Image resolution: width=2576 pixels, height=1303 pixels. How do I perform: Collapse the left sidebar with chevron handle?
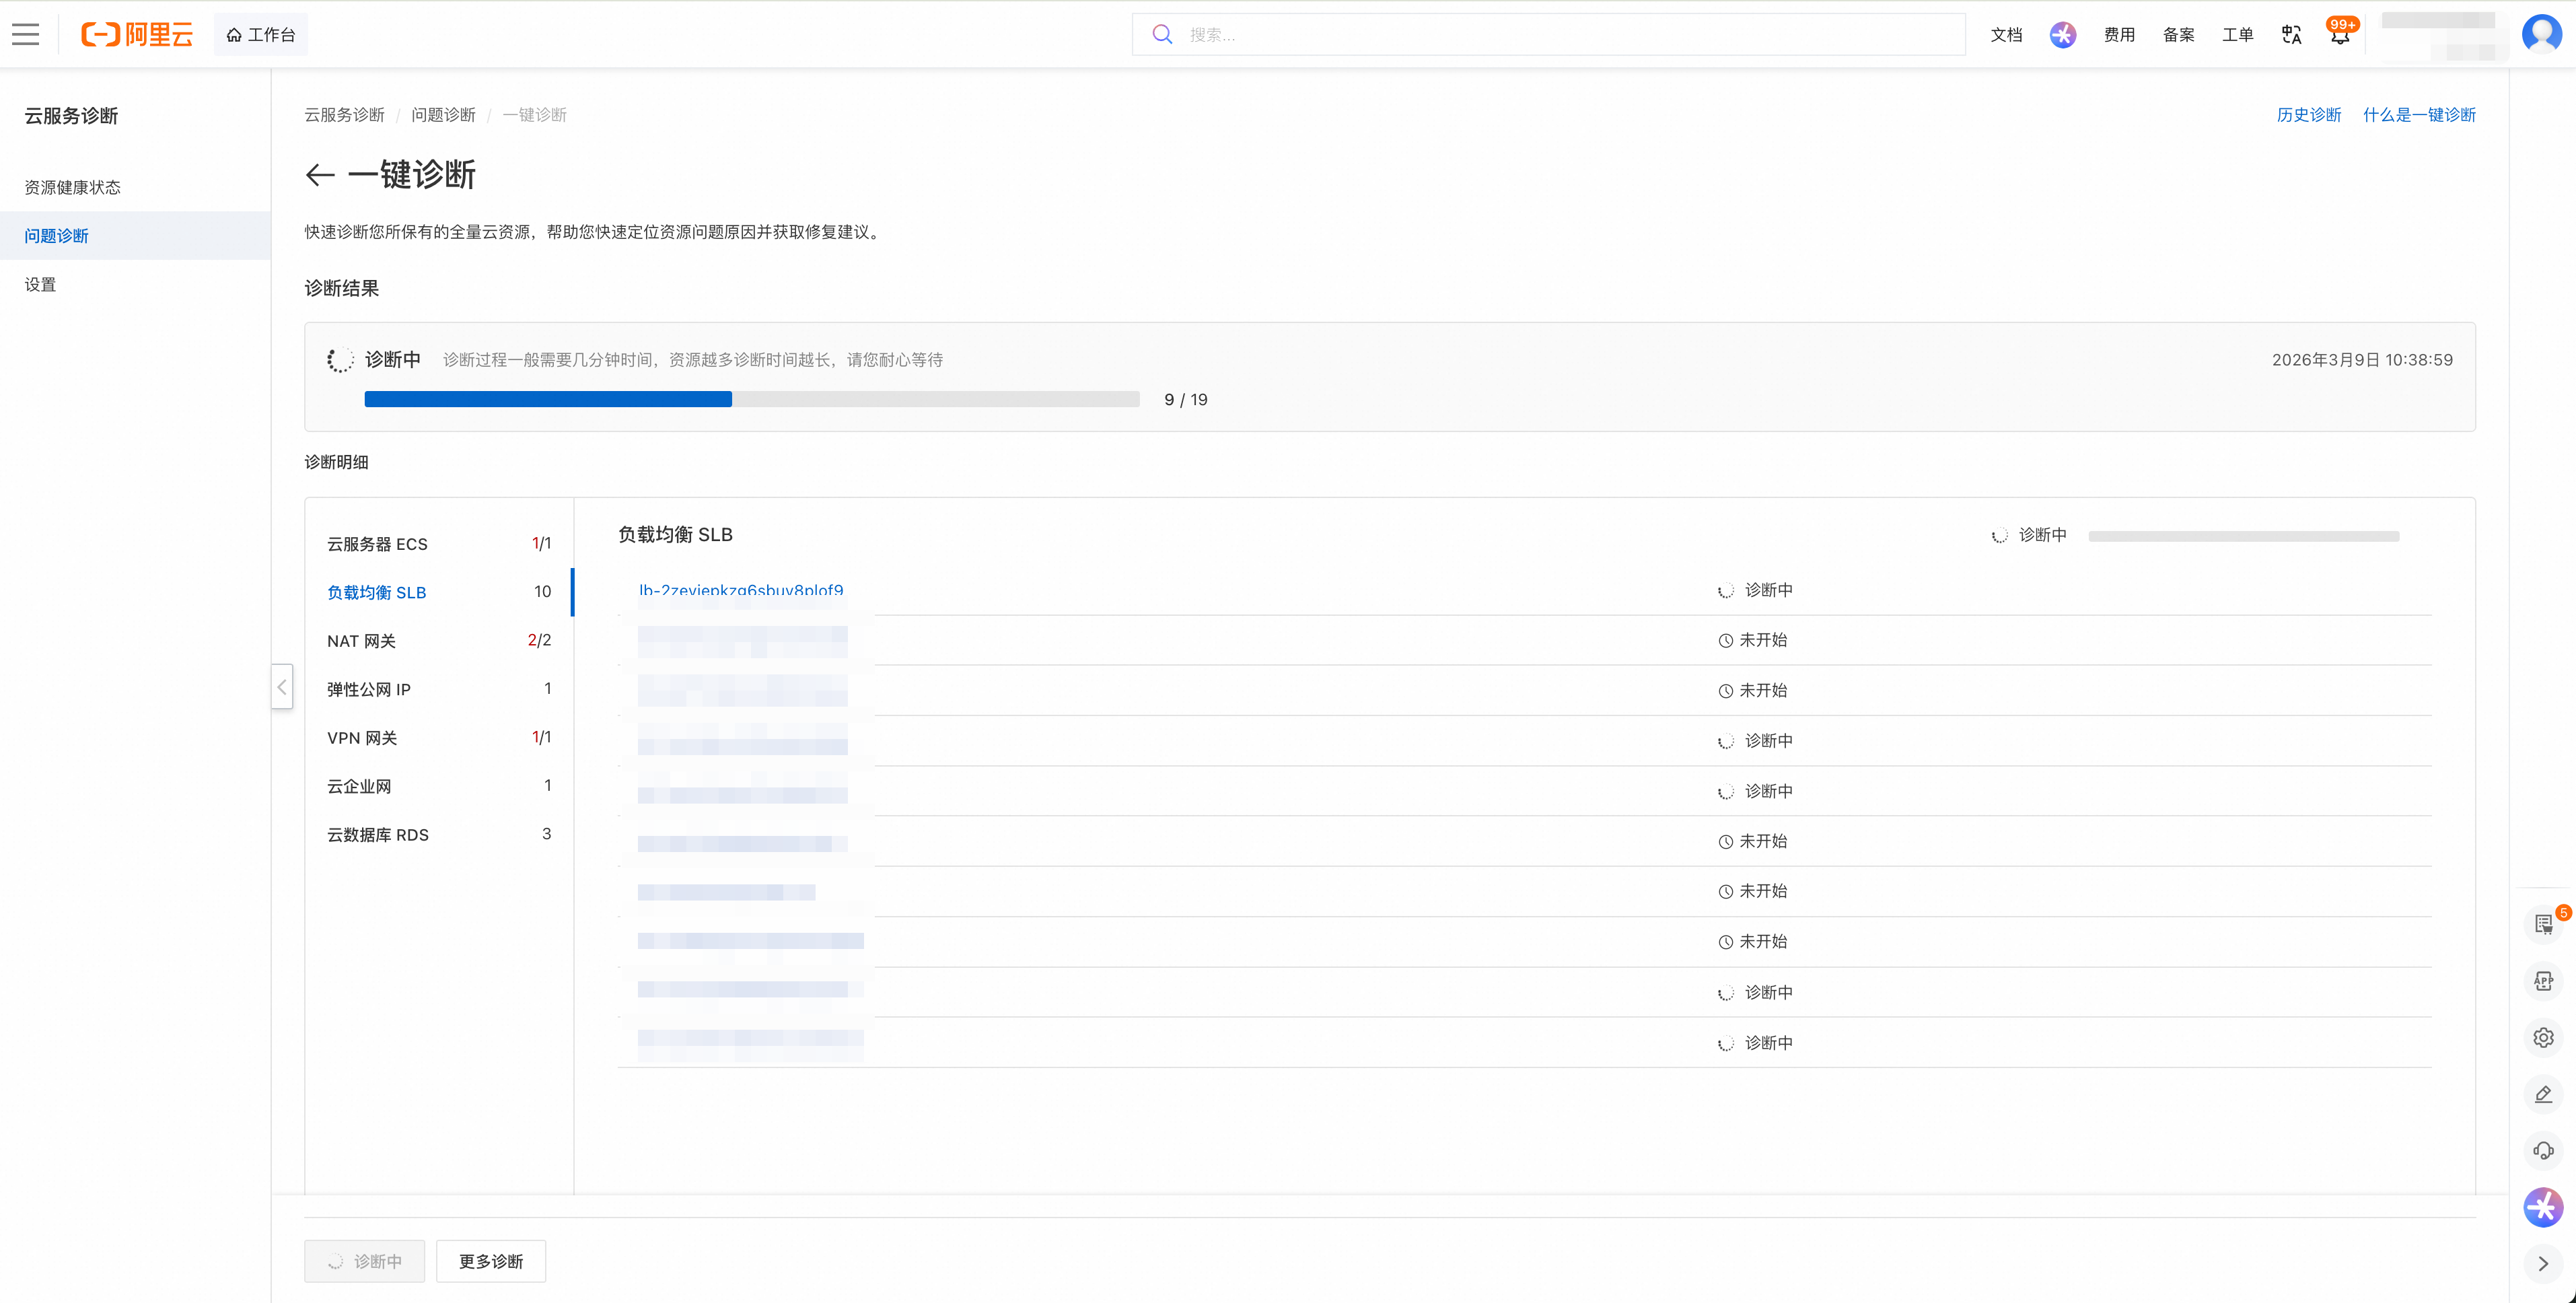tap(282, 687)
